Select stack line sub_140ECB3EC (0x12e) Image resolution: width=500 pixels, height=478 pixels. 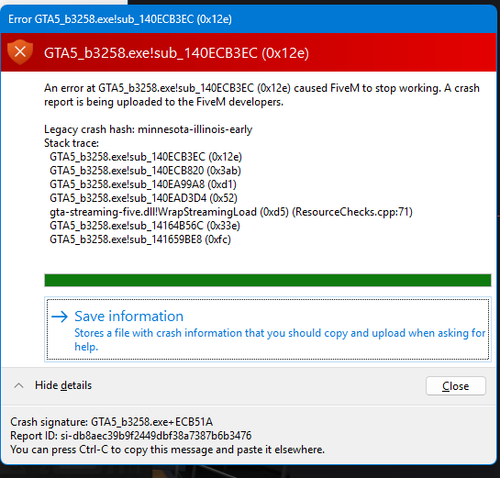pyautogui.click(x=146, y=157)
